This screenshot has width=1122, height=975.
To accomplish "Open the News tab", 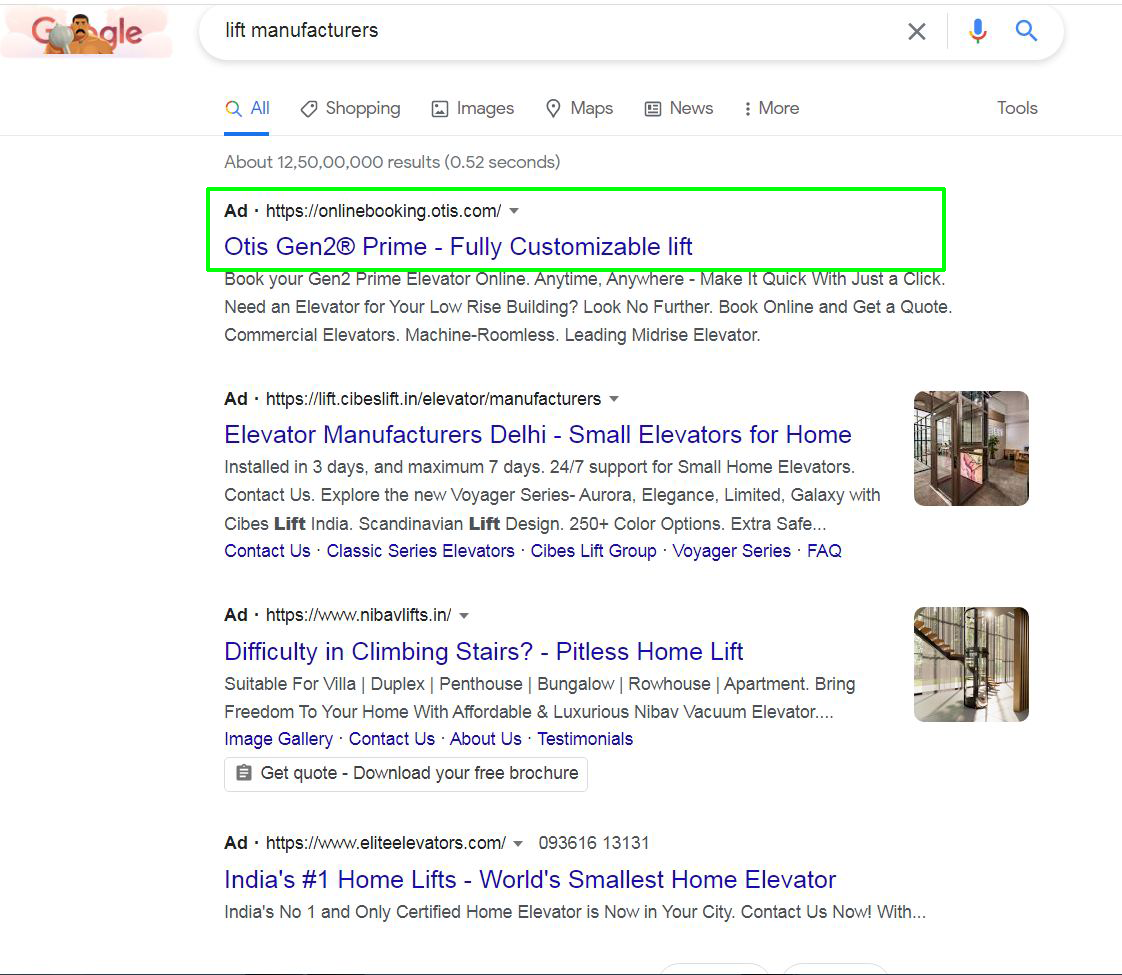I will pyautogui.click(x=679, y=109).
